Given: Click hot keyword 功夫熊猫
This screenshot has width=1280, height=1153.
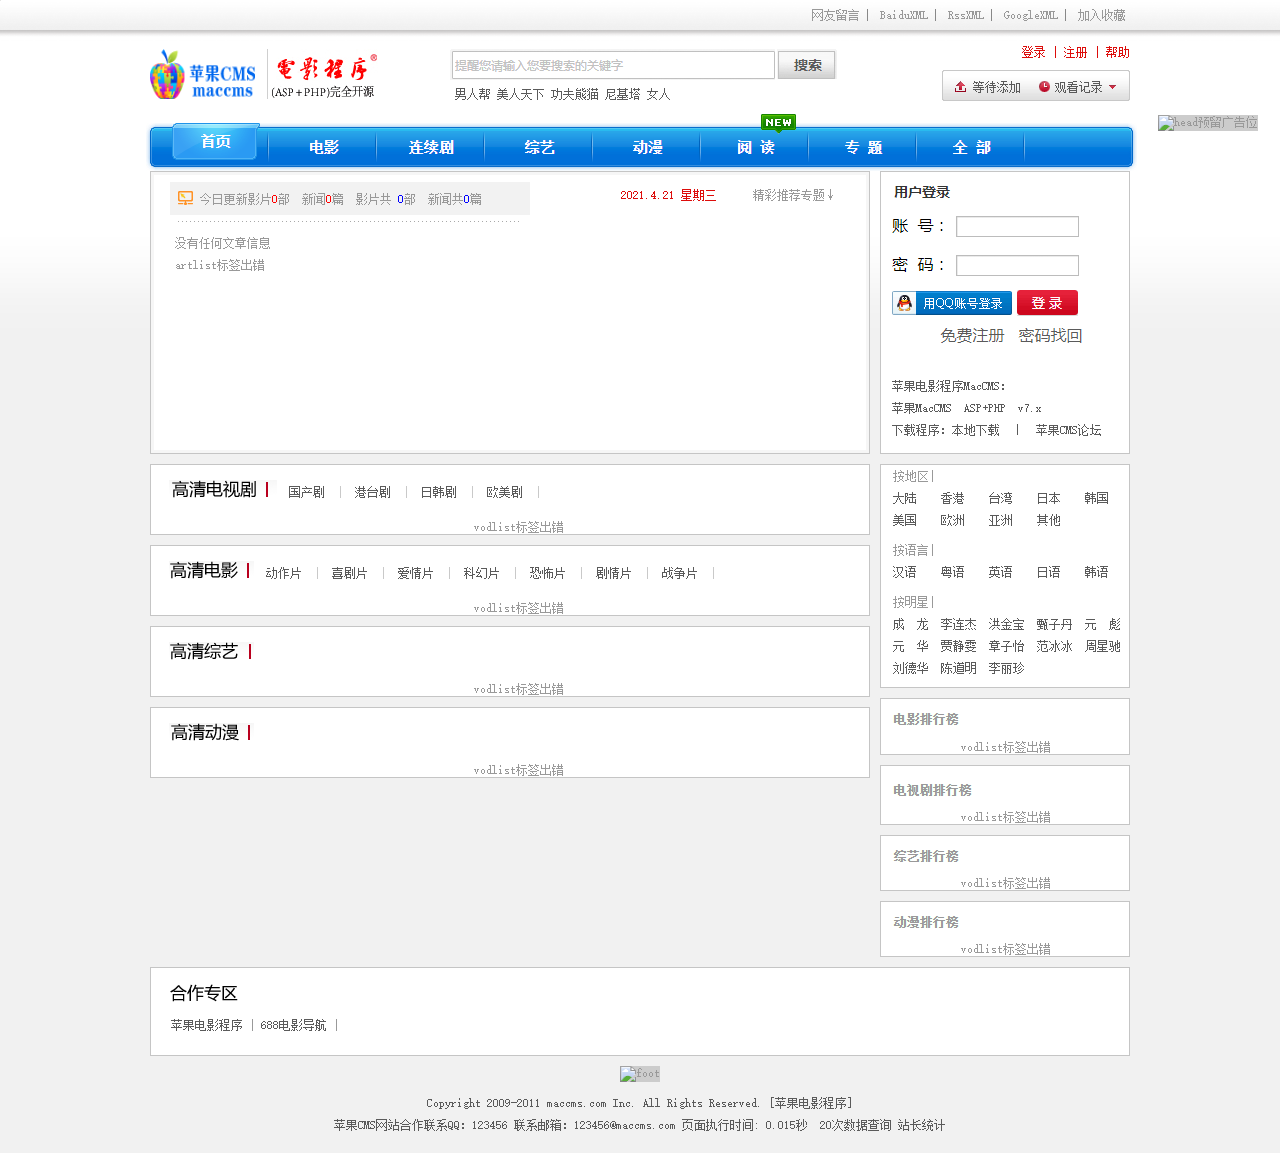Looking at the screenshot, I should pos(574,94).
